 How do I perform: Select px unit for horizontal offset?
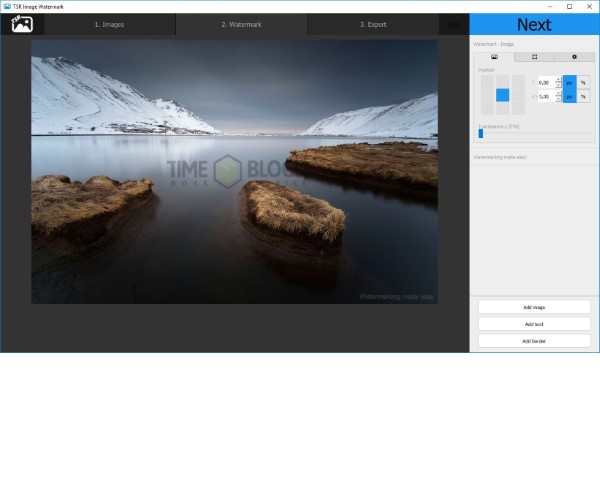pyautogui.click(x=570, y=82)
